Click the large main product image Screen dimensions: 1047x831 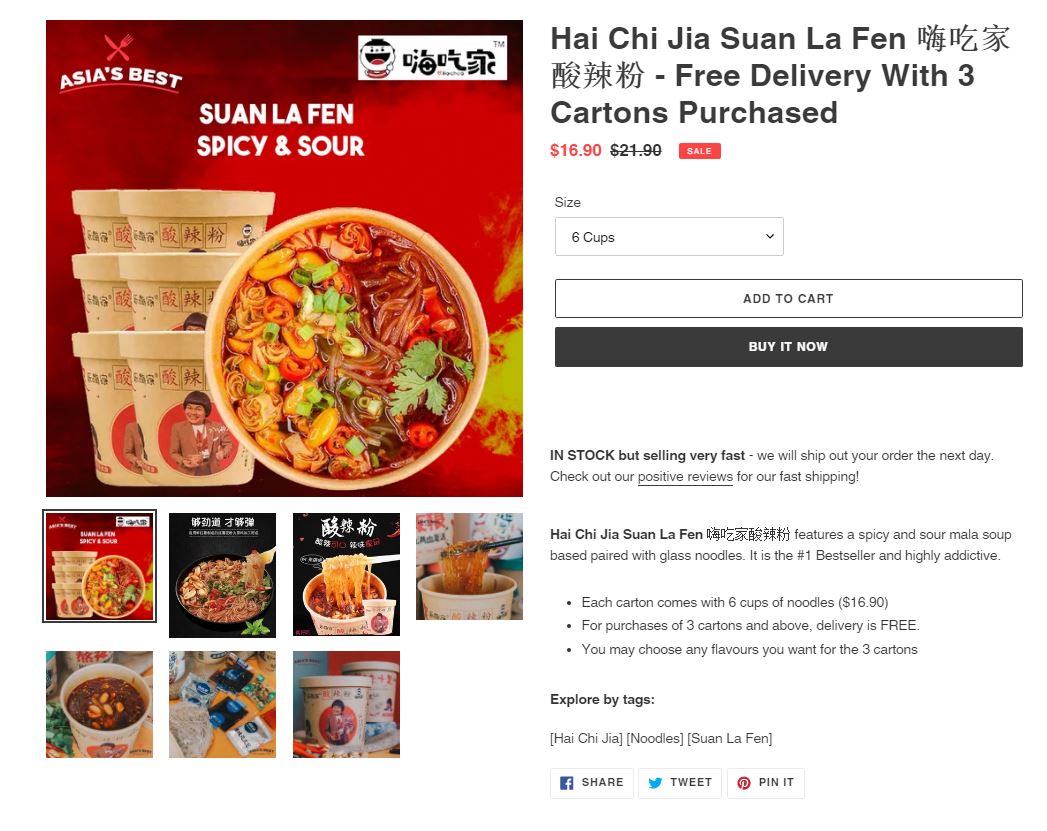(x=284, y=258)
